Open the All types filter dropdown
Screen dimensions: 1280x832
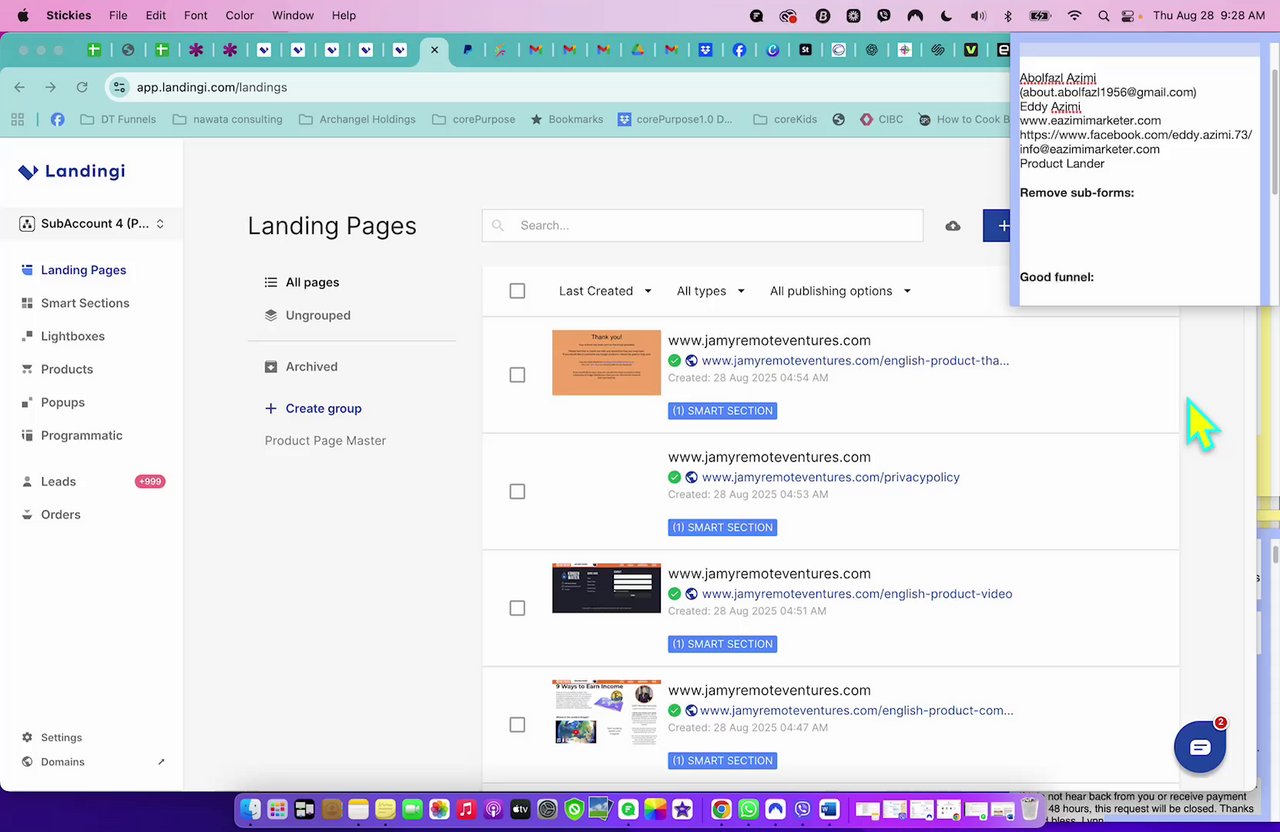pyautogui.click(x=710, y=291)
